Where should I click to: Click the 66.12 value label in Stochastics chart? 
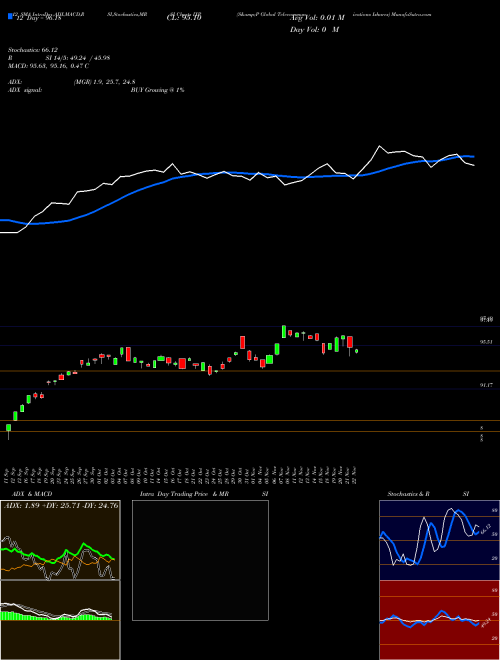[x=485, y=528]
